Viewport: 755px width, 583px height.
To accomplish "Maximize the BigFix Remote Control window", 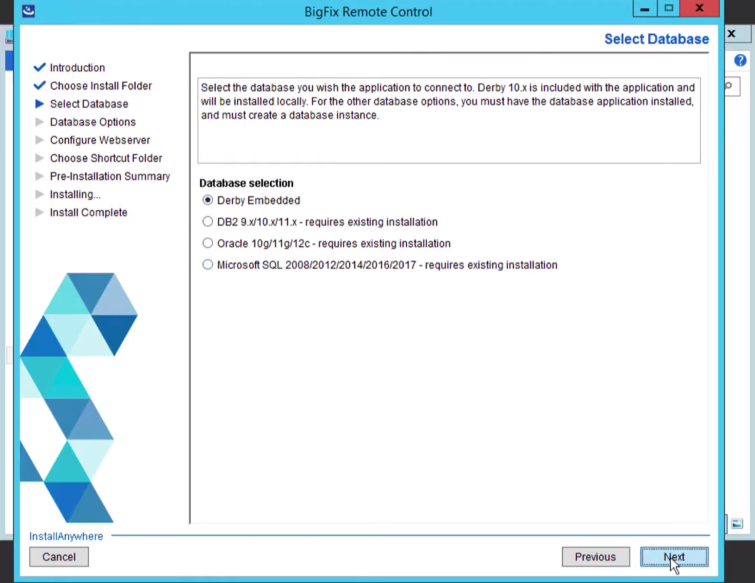I will point(669,9).
